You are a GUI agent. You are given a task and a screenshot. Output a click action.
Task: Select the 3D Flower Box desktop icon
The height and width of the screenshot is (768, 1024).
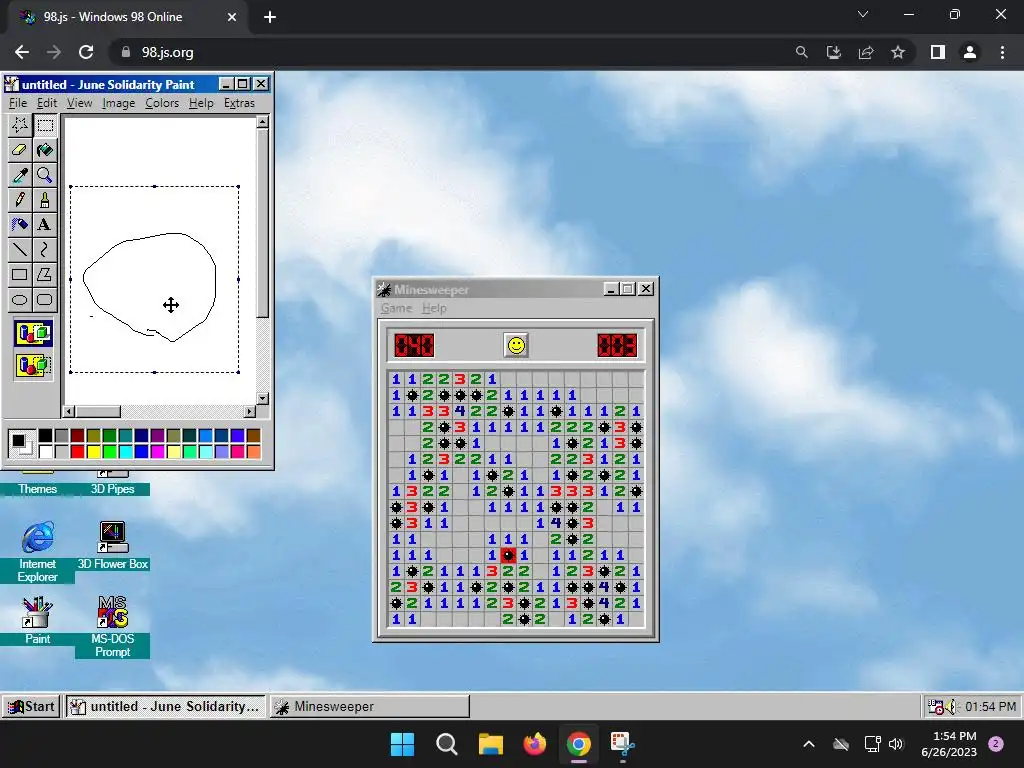click(x=112, y=545)
